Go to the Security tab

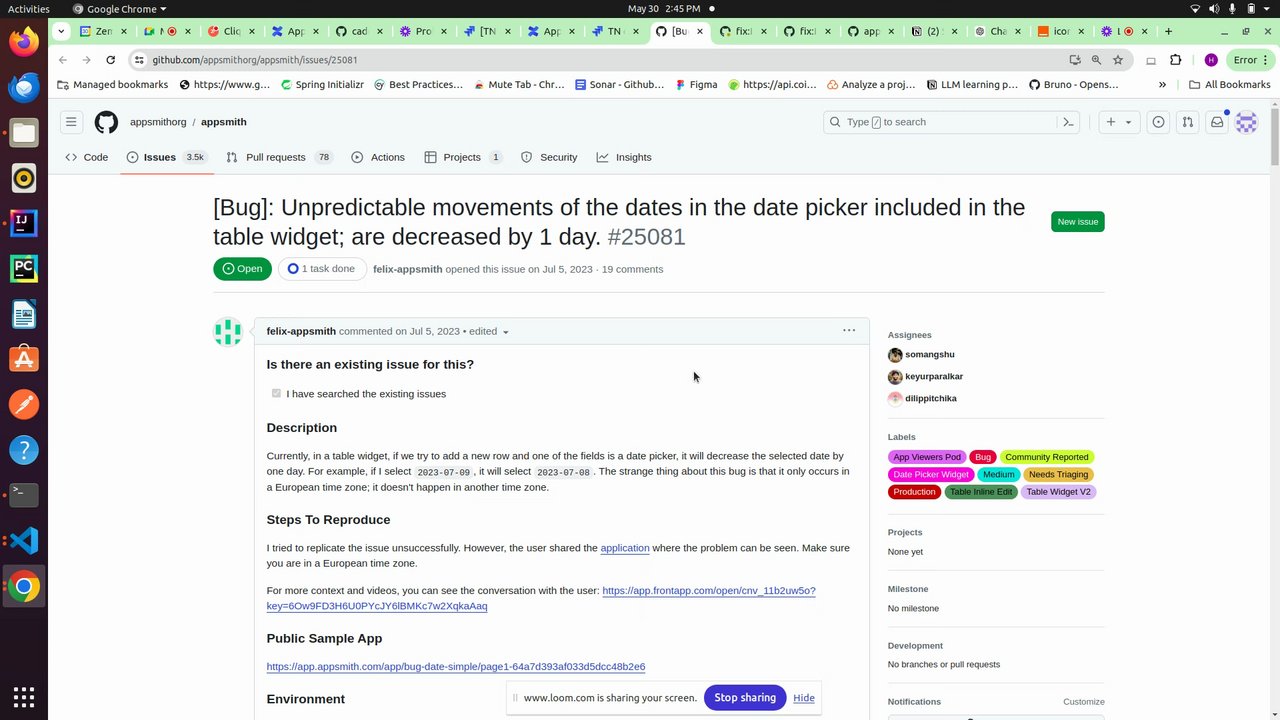[x=549, y=157]
